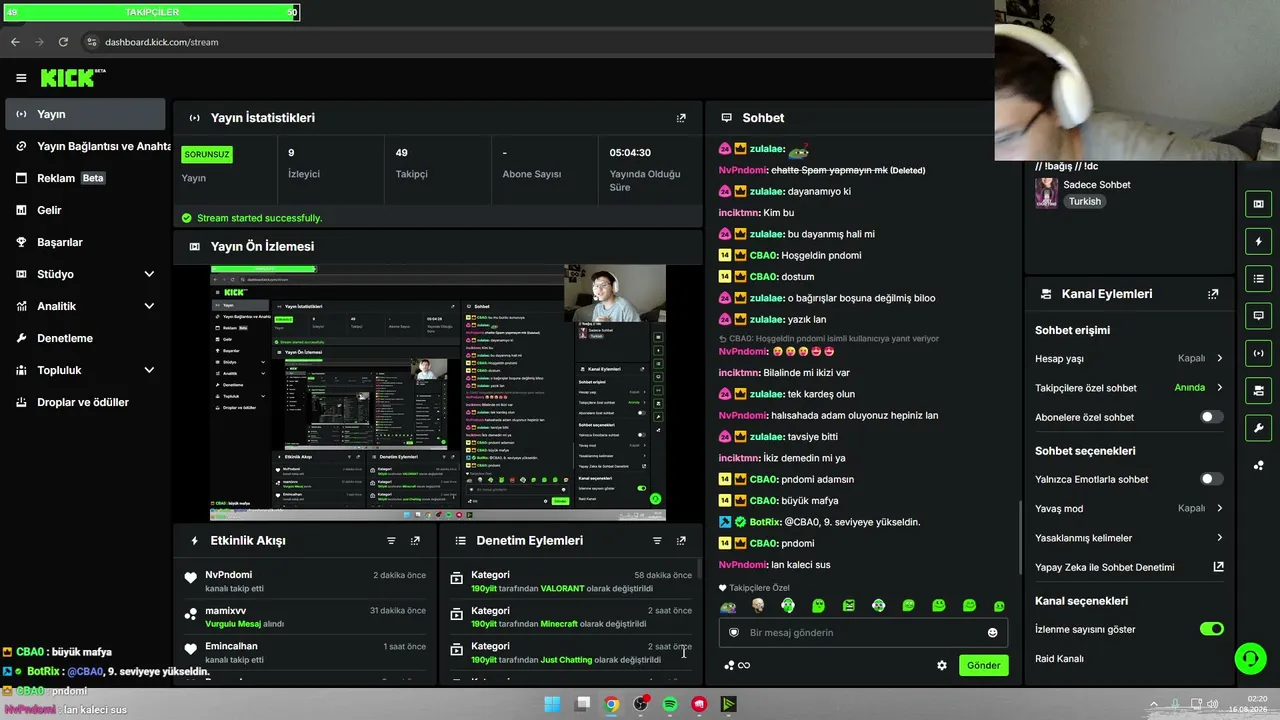Open the green headset support button
The image size is (1280, 720).
coord(1250,658)
